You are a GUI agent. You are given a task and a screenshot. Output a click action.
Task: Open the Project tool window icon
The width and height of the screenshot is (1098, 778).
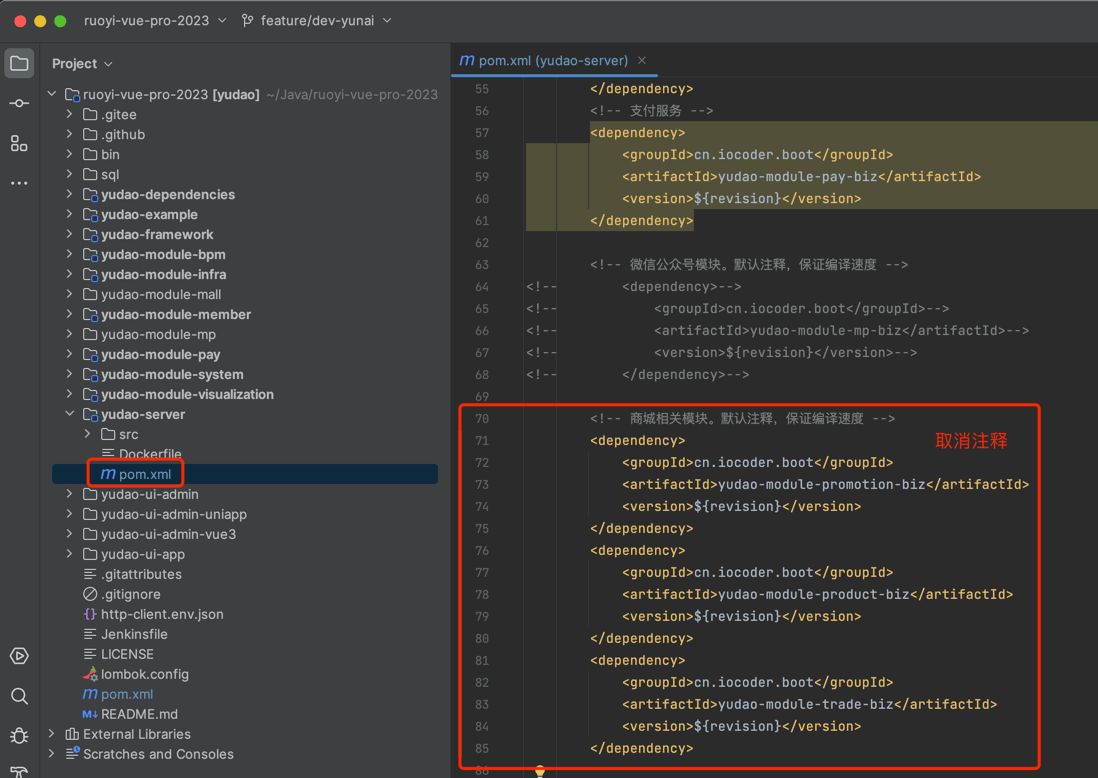(19, 64)
